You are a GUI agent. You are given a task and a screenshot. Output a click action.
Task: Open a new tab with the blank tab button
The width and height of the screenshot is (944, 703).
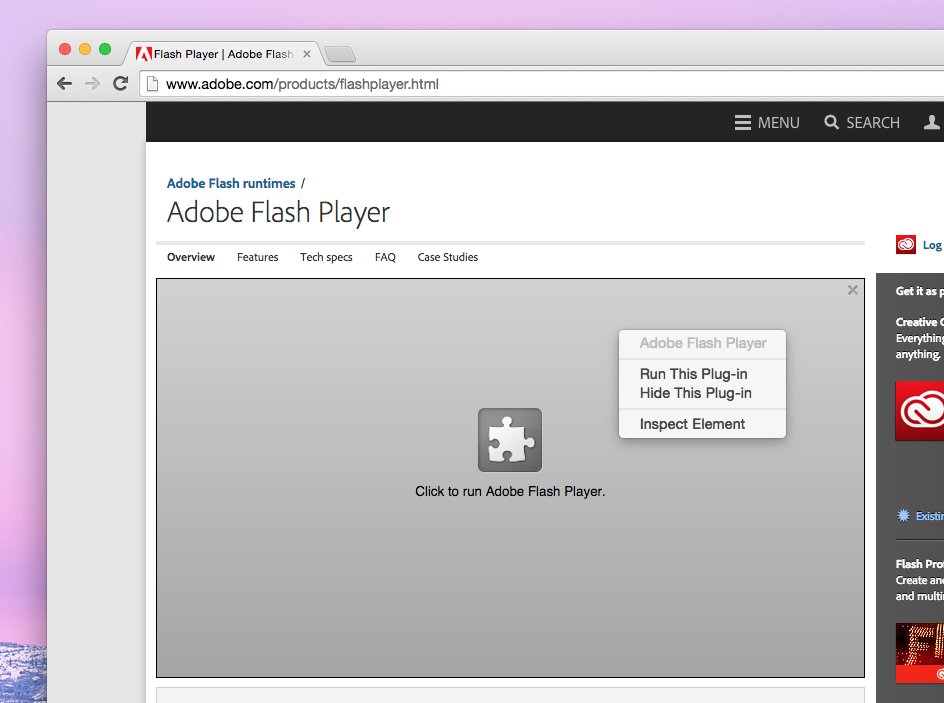[x=340, y=54]
